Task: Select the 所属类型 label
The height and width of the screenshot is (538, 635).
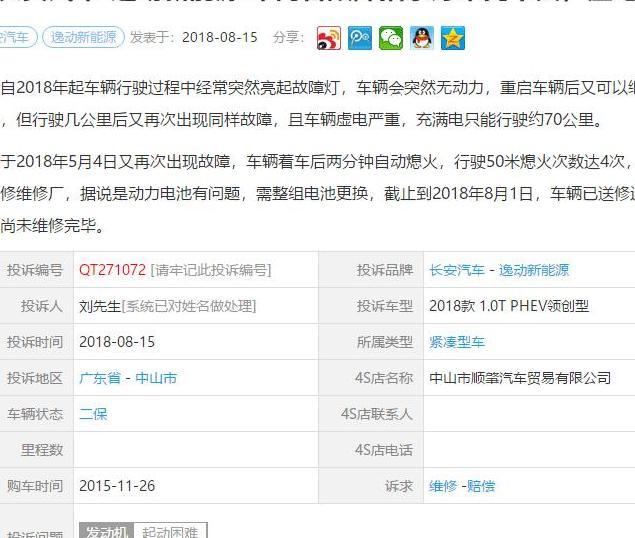Action: 385,342
